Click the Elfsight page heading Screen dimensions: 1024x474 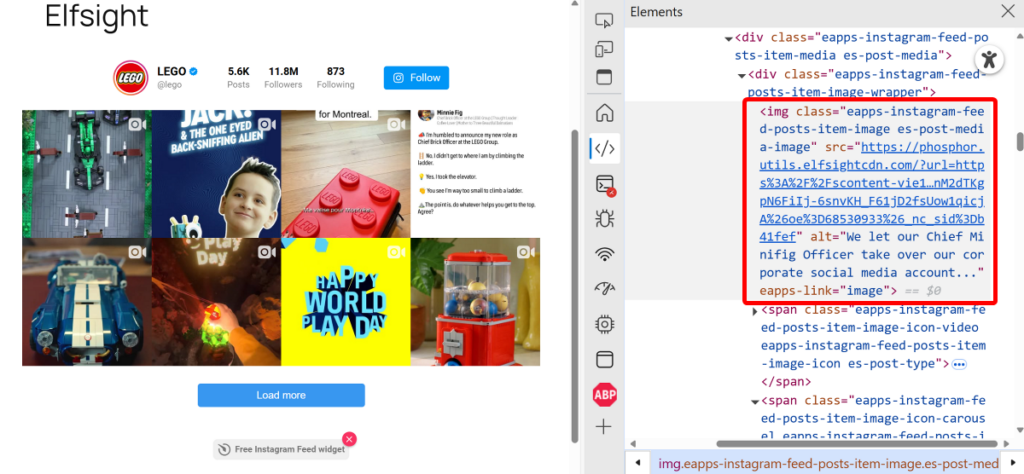97,16
